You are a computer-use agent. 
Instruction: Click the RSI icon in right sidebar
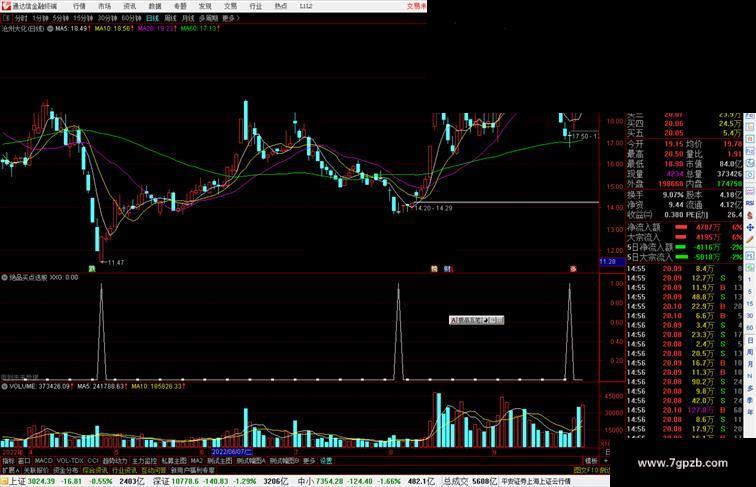point(750,203)
